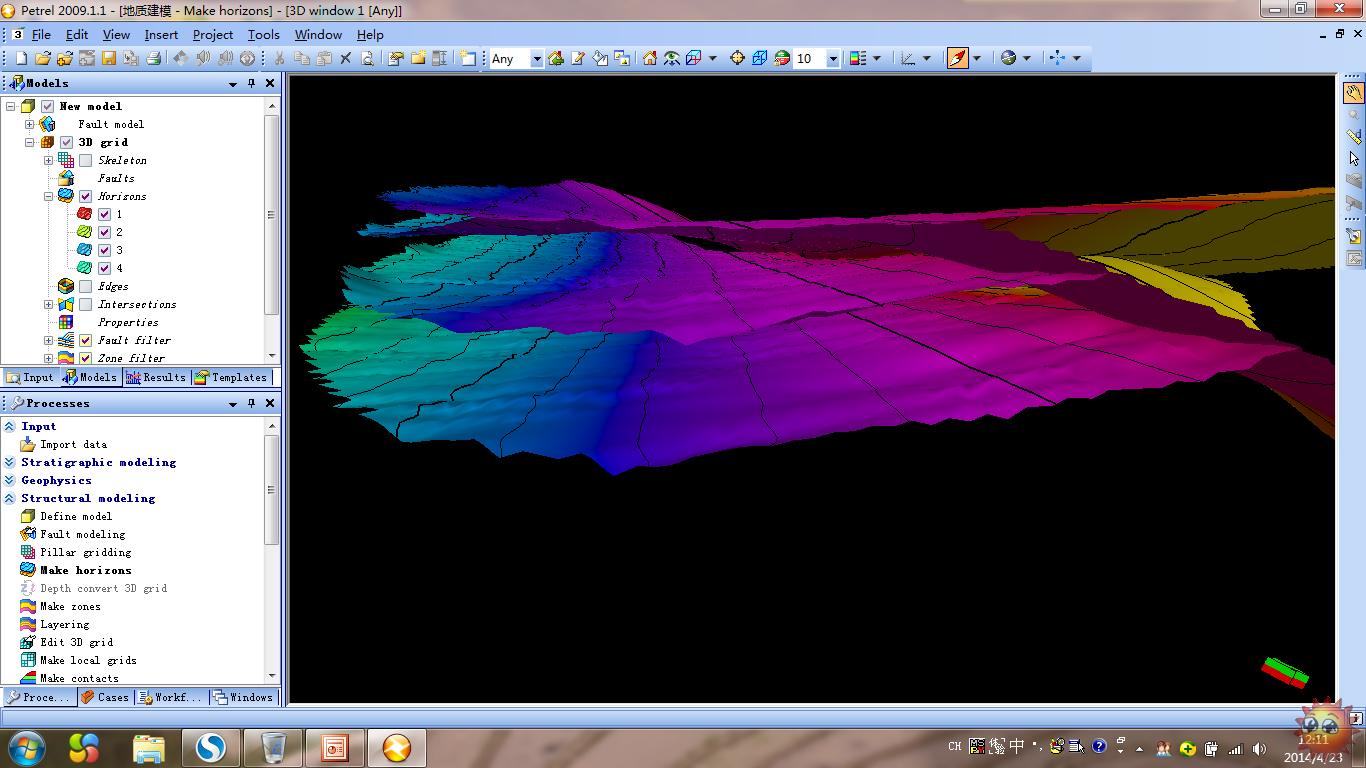Open the Tools menu
The image size is (1366, 768).
264,34
